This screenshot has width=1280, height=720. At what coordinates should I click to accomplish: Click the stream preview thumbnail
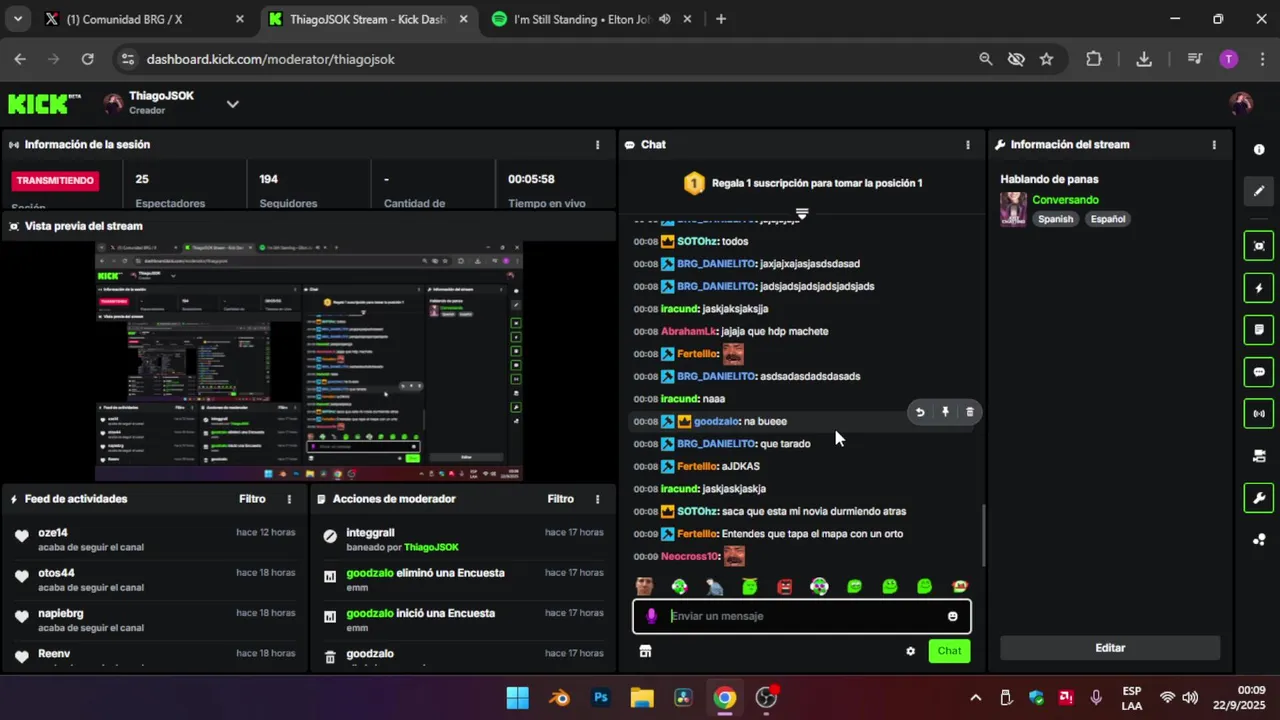pos(309,361)
